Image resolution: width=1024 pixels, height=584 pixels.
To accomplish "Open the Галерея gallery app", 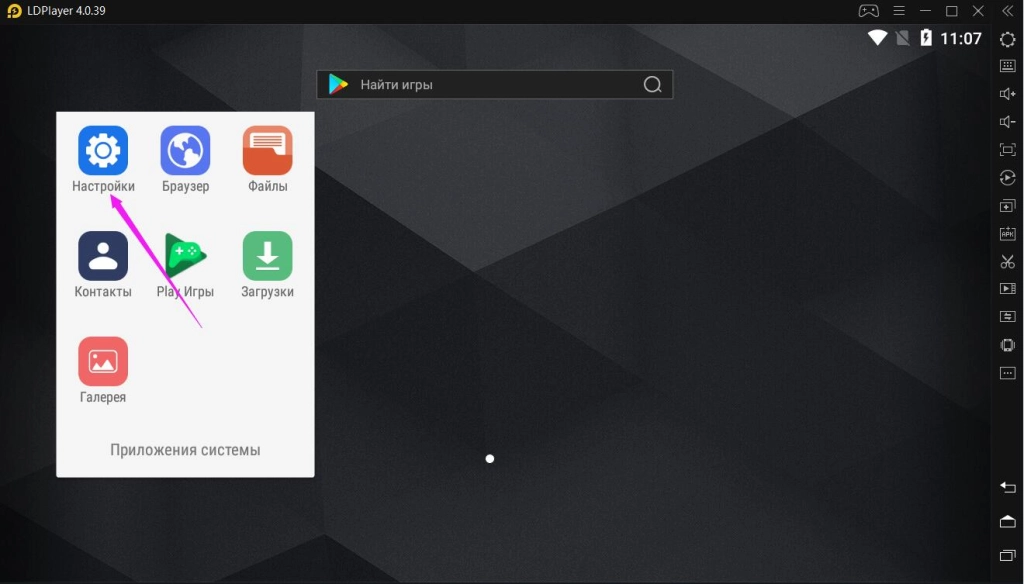I will click(103, 361).
